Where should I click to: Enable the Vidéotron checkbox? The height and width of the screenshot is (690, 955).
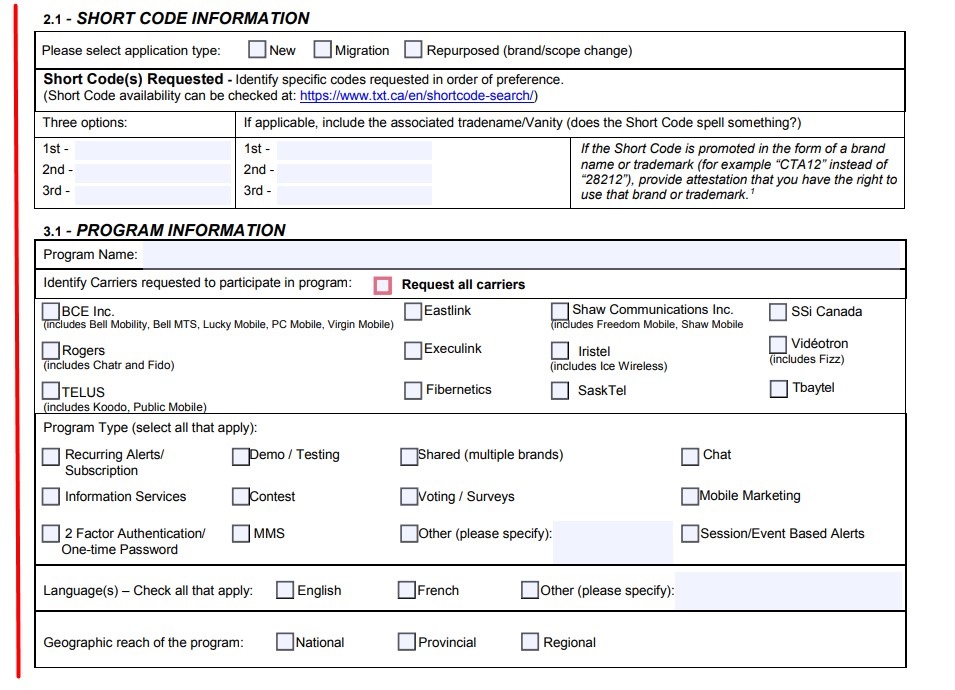[x=778, y=344]
